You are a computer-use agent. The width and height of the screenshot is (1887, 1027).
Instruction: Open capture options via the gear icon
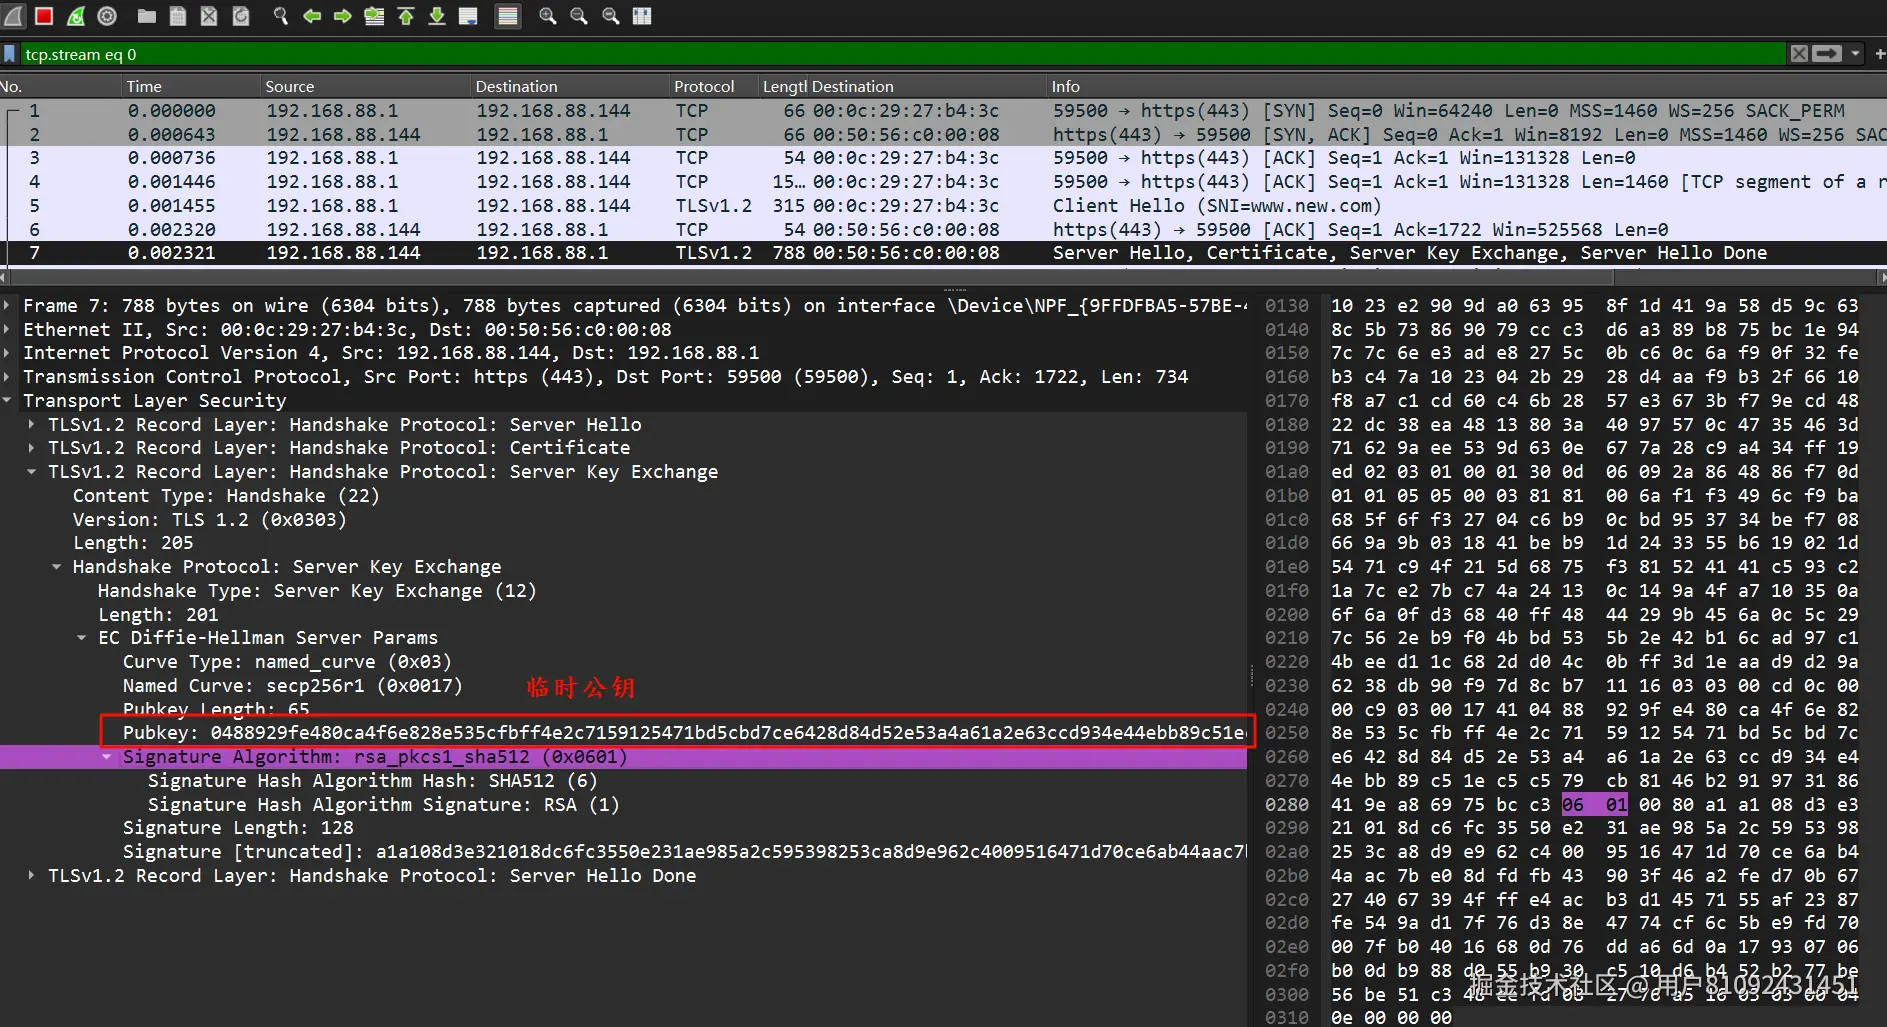(x=107, y=16)
